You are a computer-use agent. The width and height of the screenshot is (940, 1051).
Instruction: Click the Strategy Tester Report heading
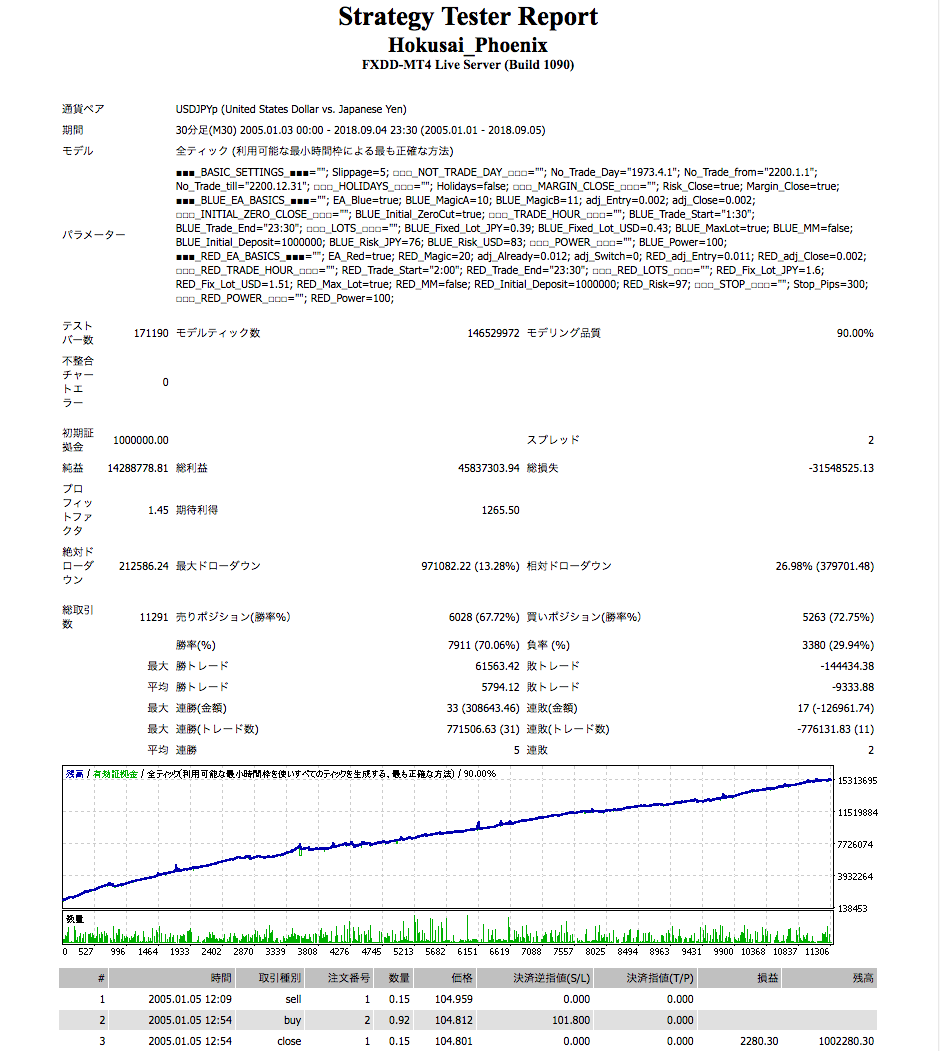468,17
